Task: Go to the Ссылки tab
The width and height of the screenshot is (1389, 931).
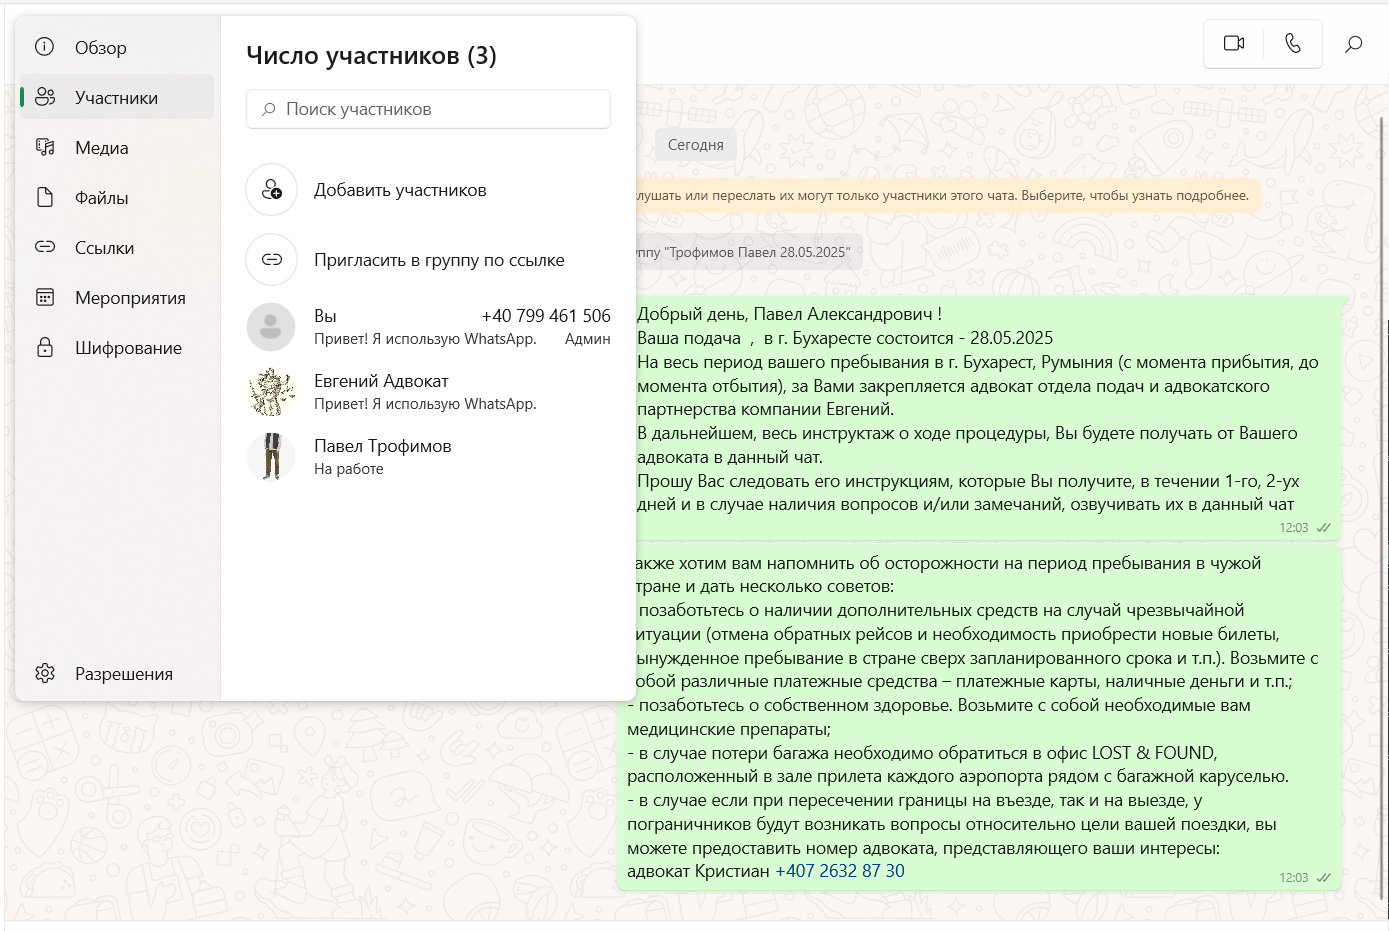Action: tap(117, 247)
